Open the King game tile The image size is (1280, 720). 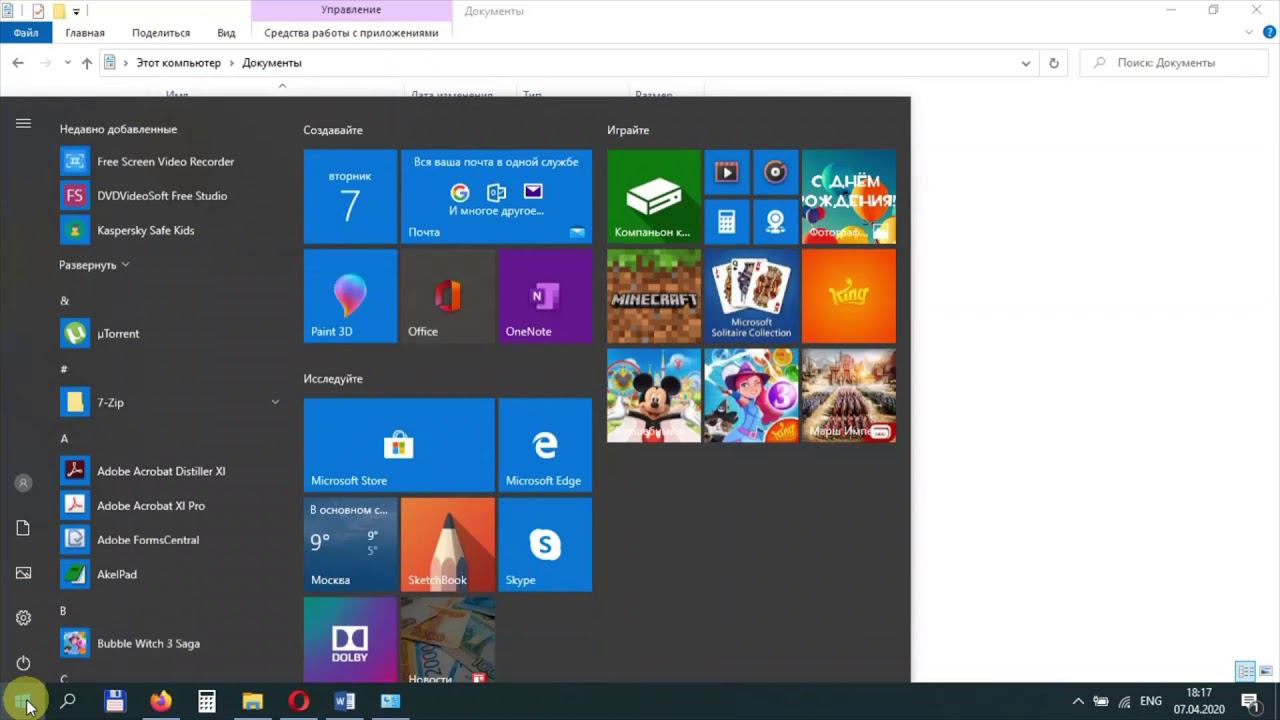849,296
